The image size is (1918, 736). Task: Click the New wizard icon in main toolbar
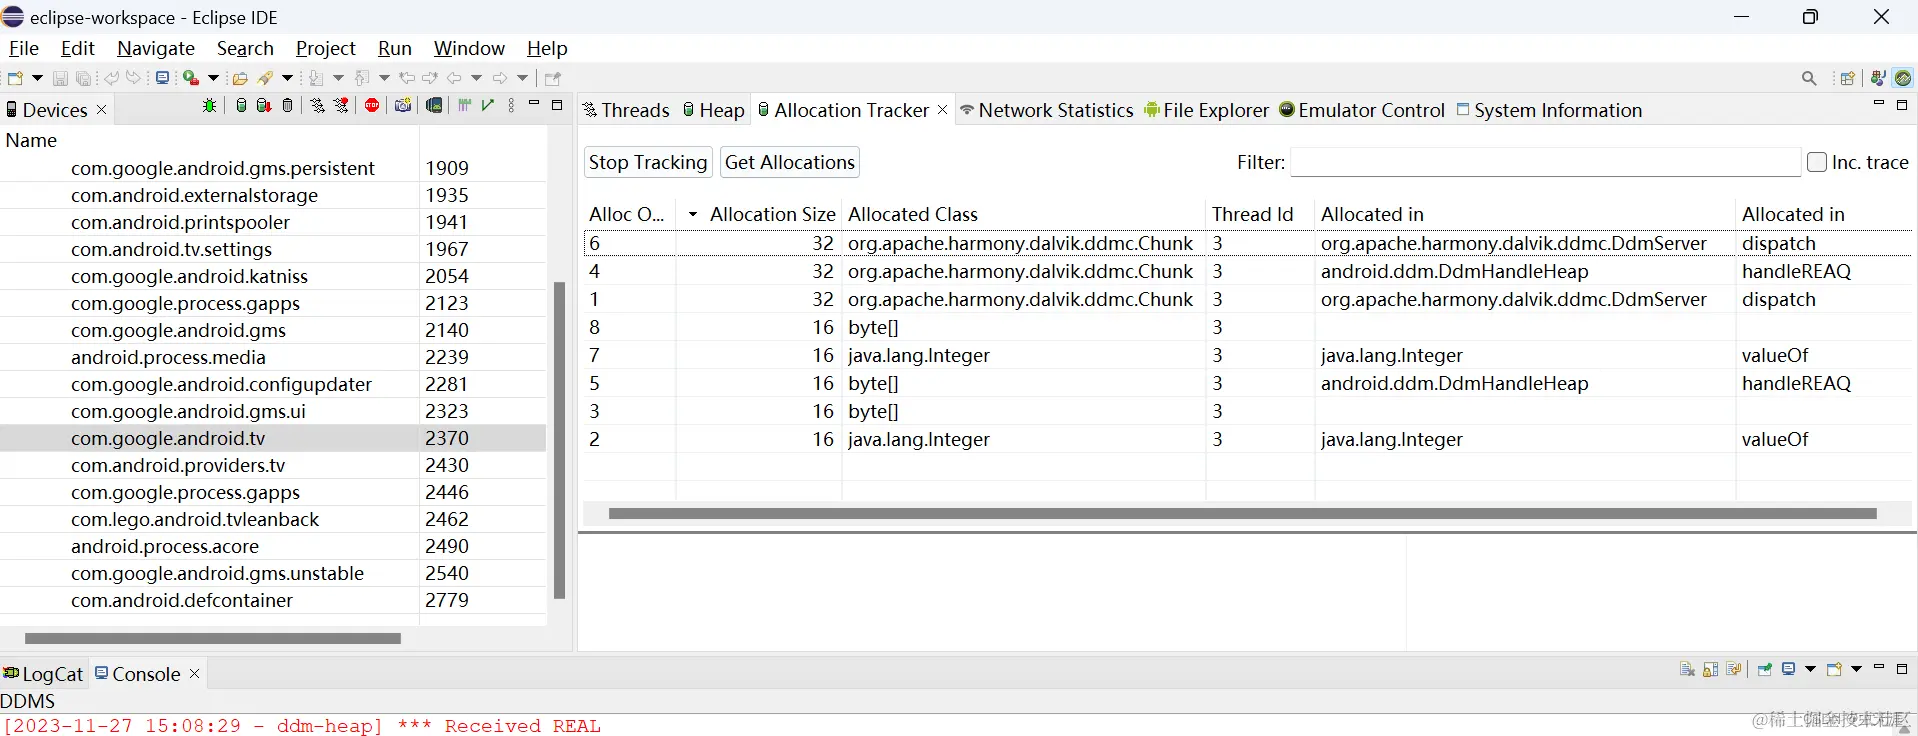15,78
